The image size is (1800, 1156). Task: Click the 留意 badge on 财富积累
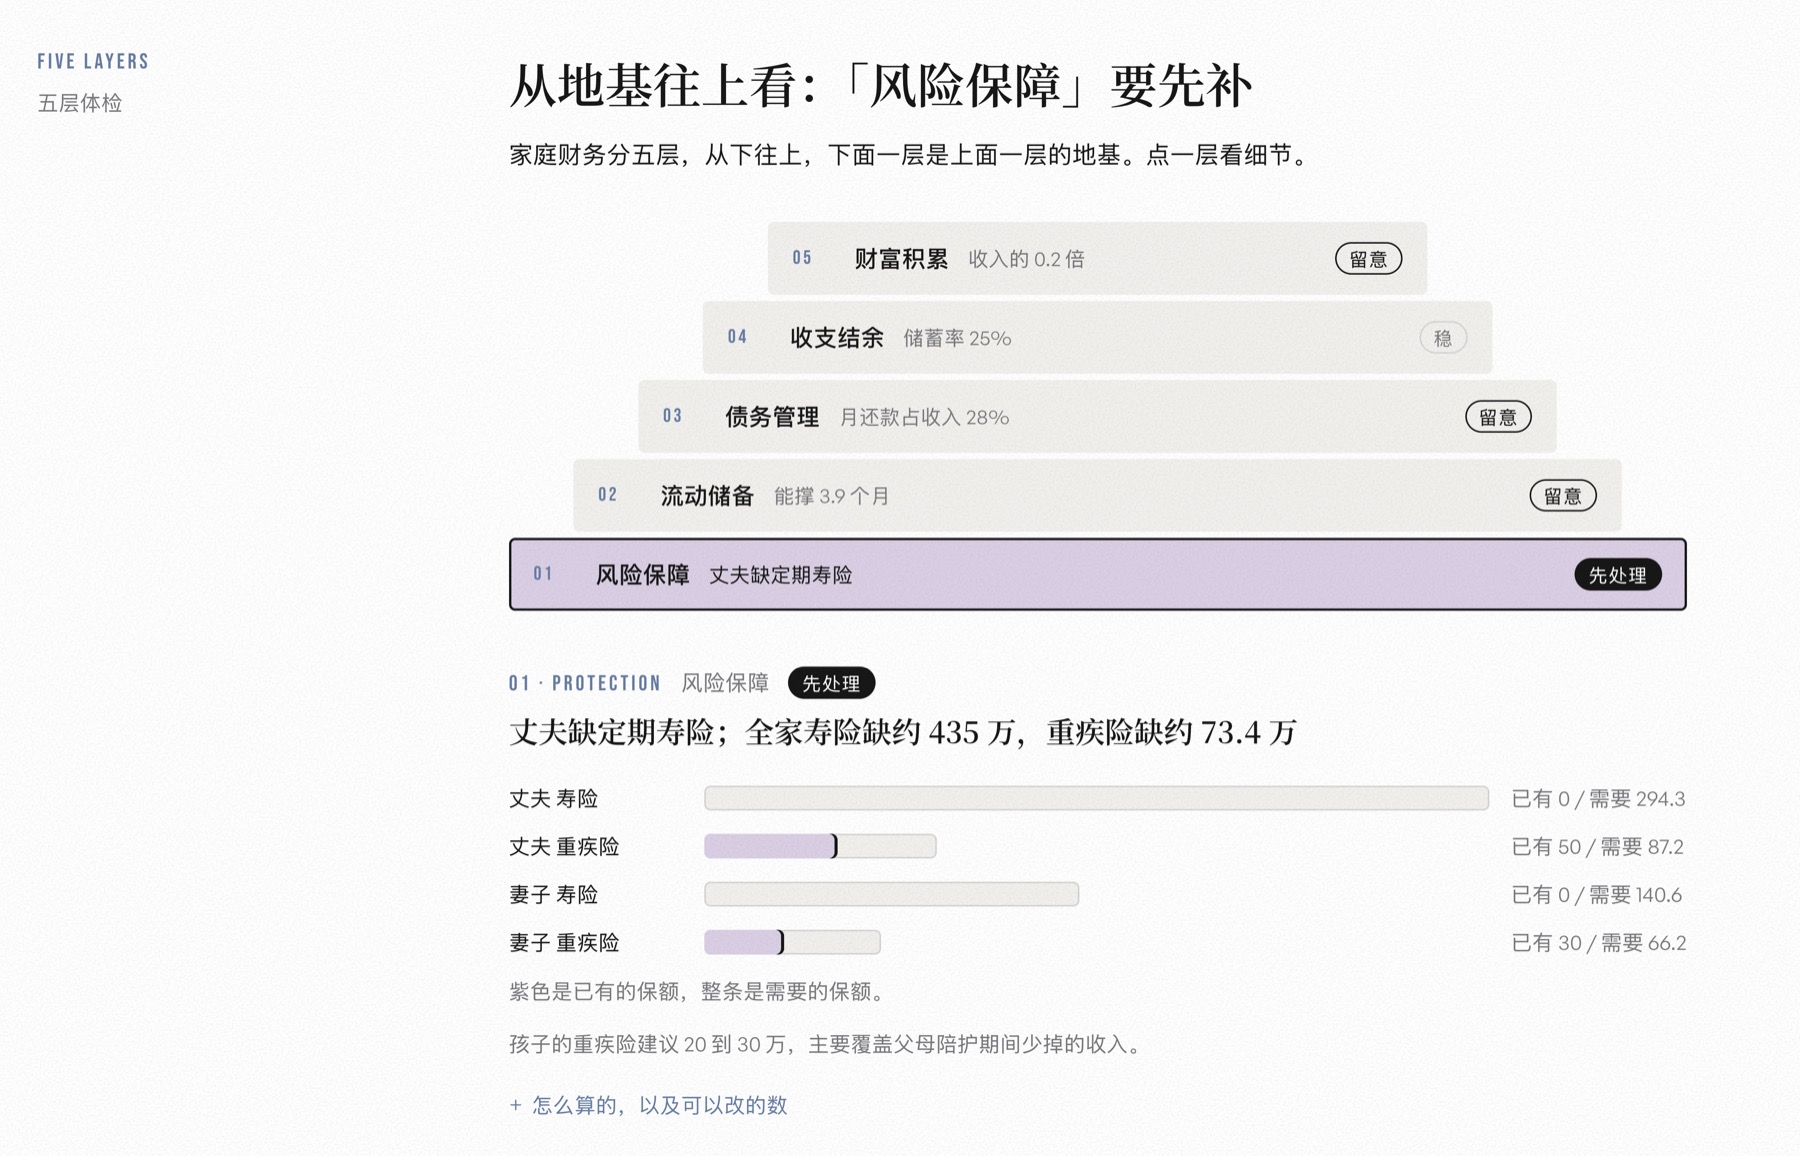point(1368,259)
